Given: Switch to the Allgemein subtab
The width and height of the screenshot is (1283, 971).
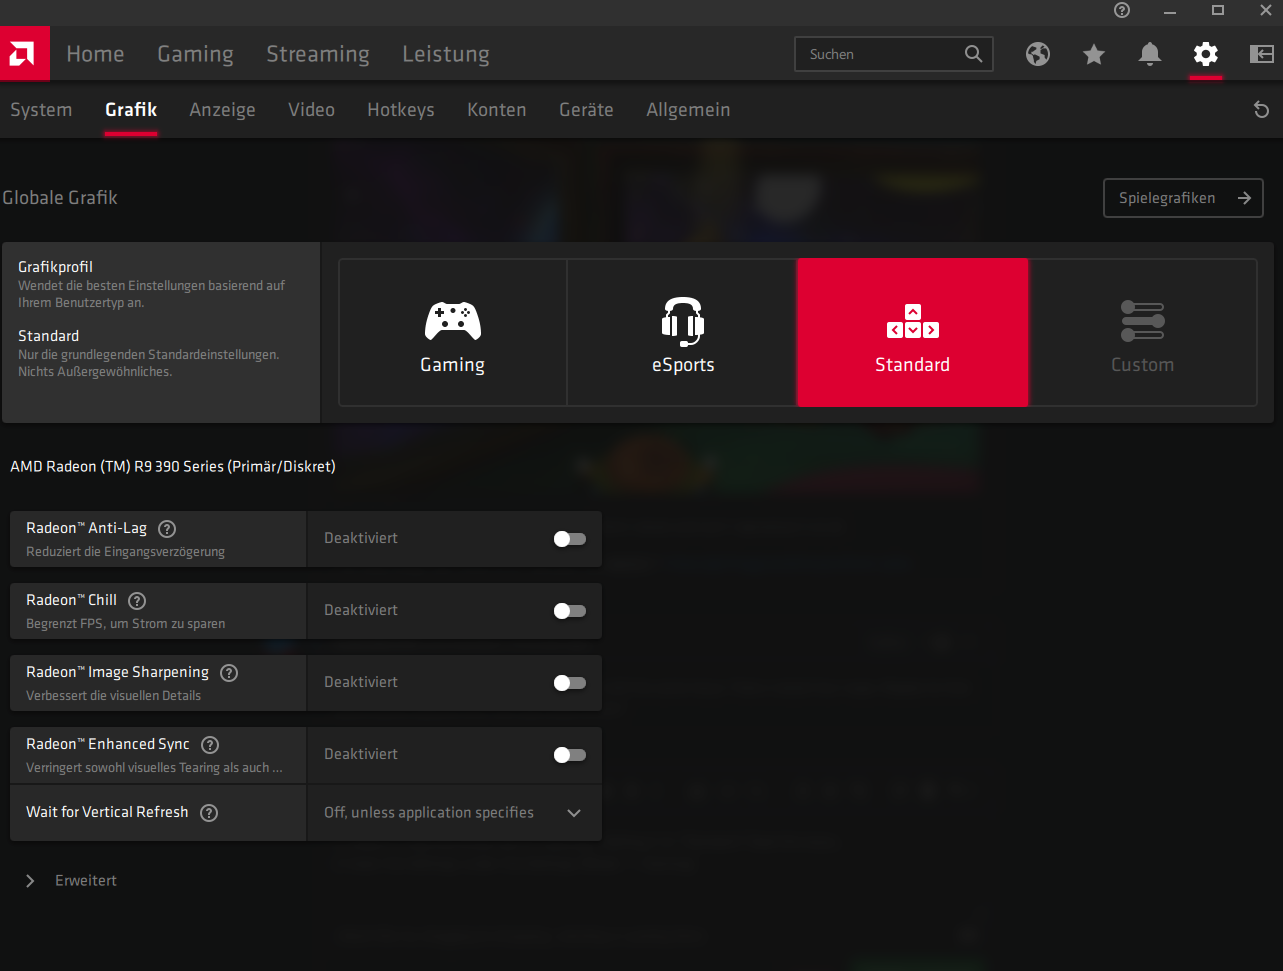Looking at the screenshot, I should pos(688,110).
